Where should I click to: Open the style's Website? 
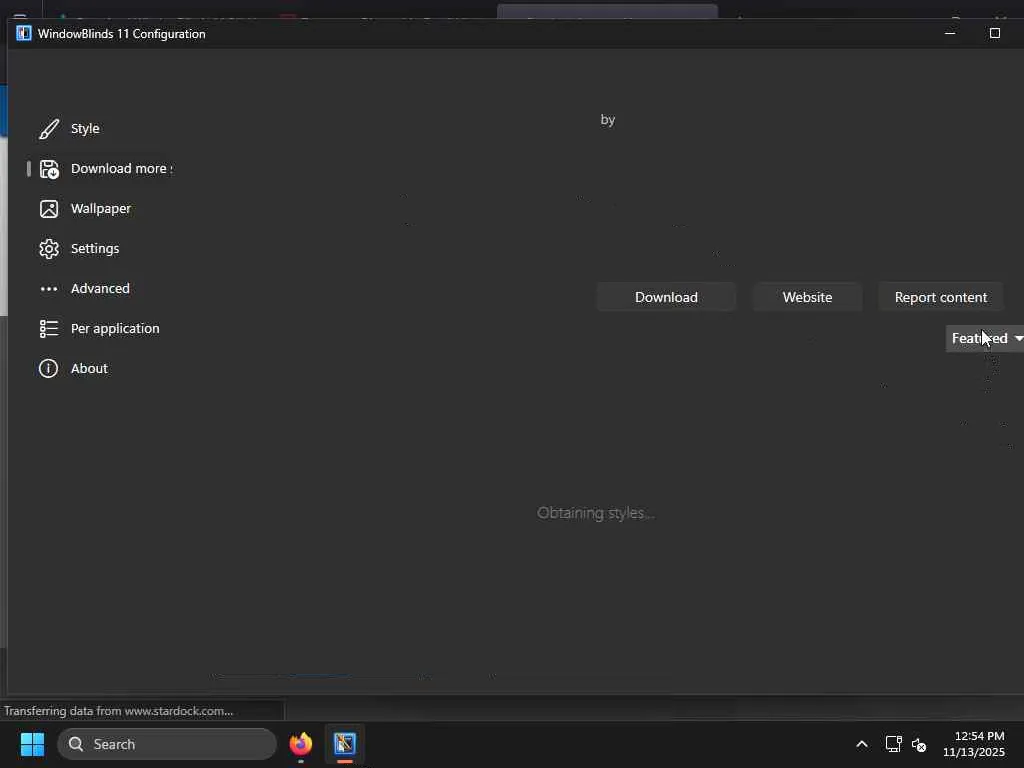807,297
